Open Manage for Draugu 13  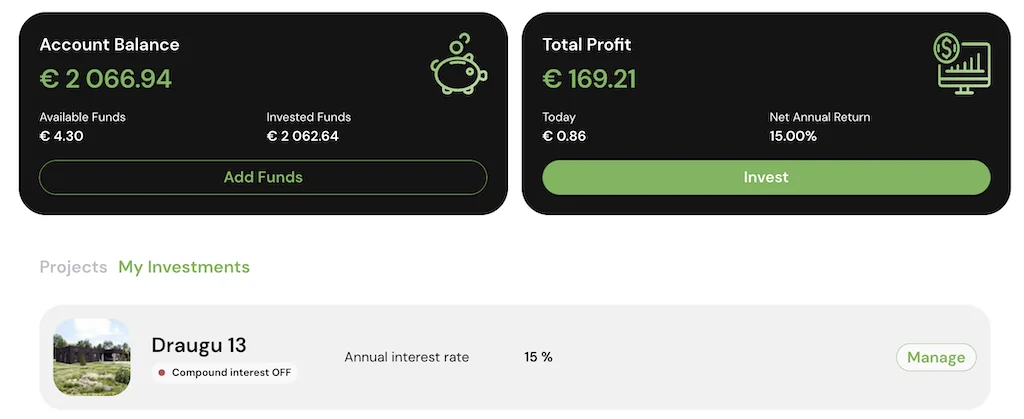tap(936, 357)
